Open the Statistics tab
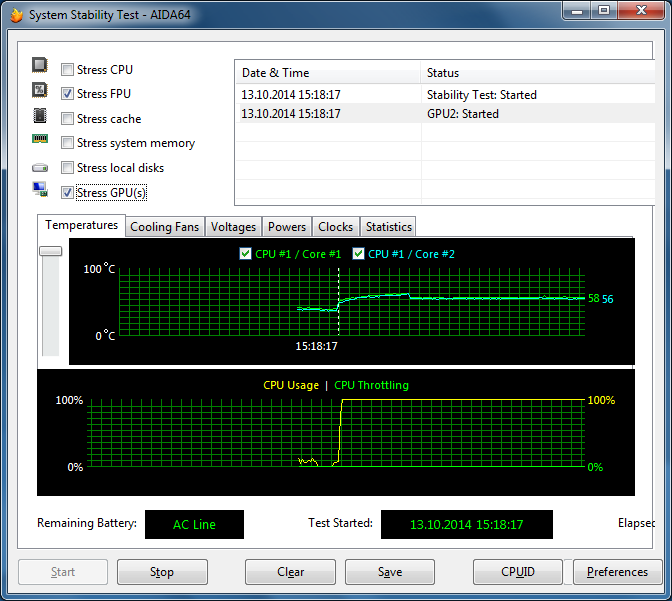672x601 pixels. (x=388, y=227)
